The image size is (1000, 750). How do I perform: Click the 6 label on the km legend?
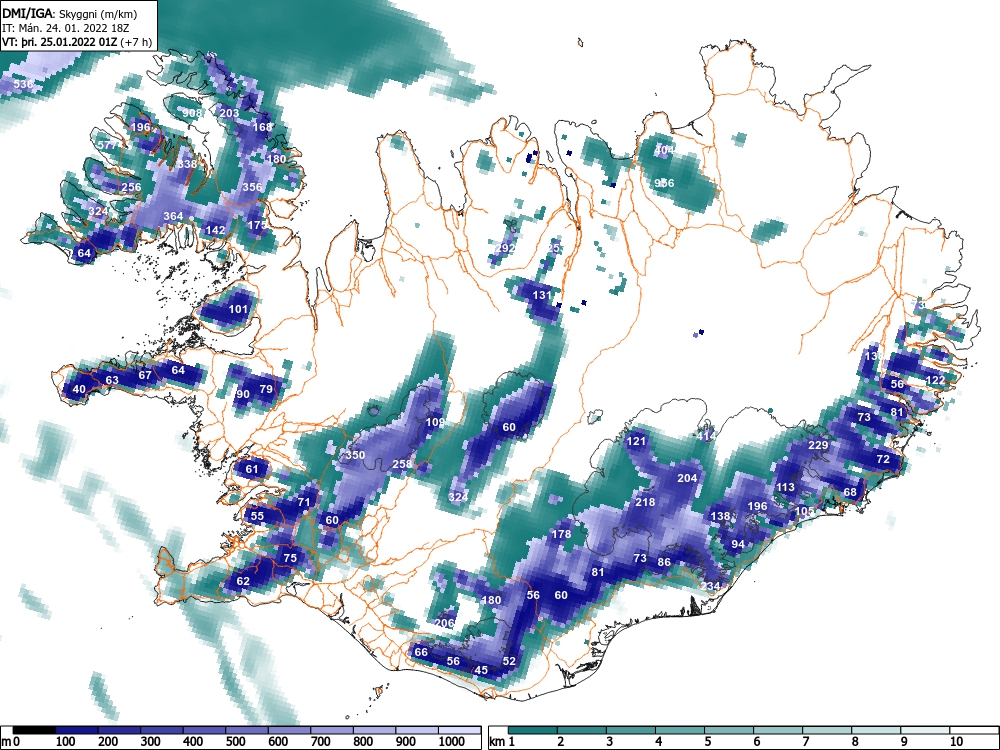pyautogui.click(x=756, y=742)
